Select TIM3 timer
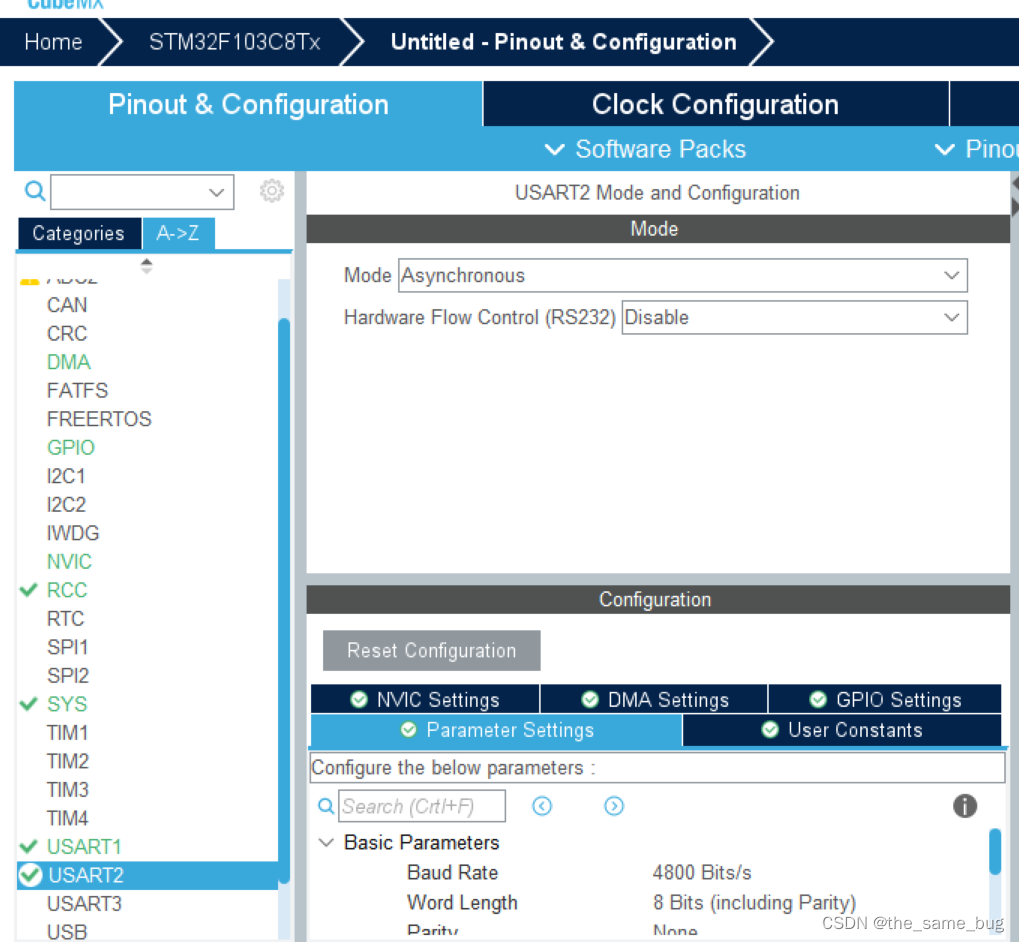 tap(68, 790)
